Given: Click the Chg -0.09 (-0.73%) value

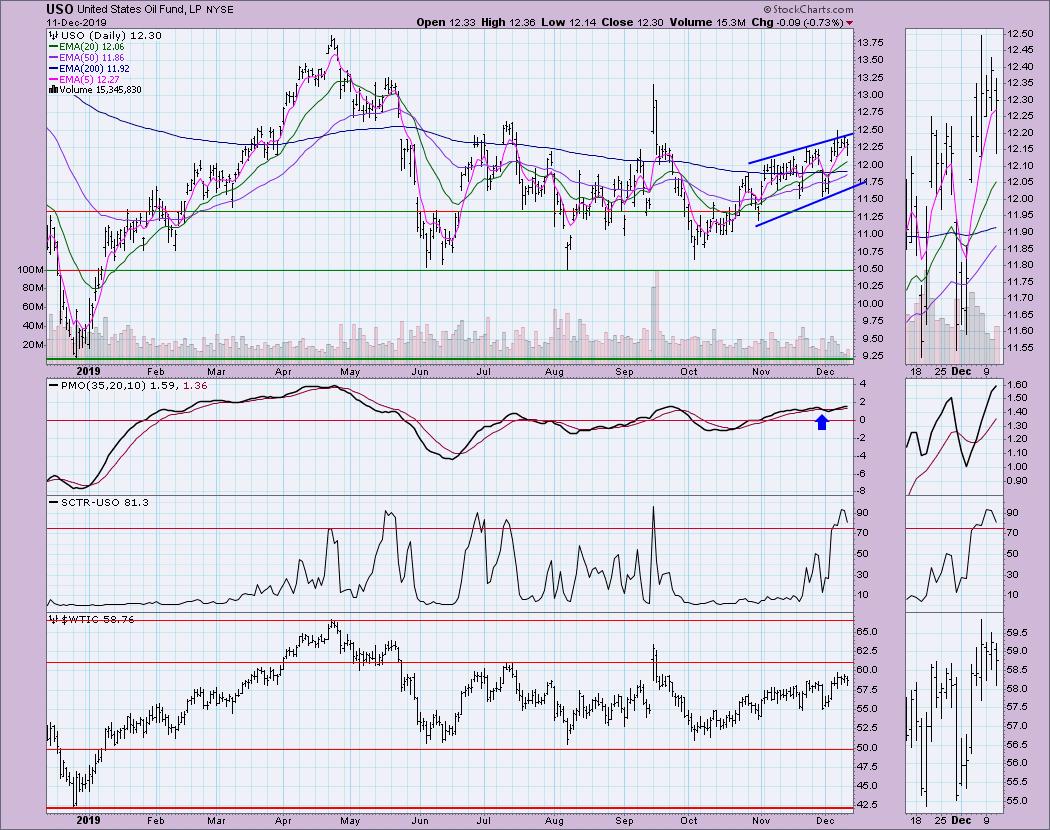Looking at the screenshot, I should [798, 22].
